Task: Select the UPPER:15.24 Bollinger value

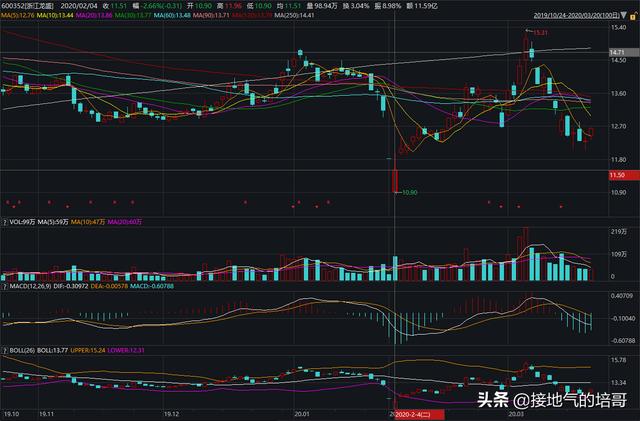Action: pos(88,350)
